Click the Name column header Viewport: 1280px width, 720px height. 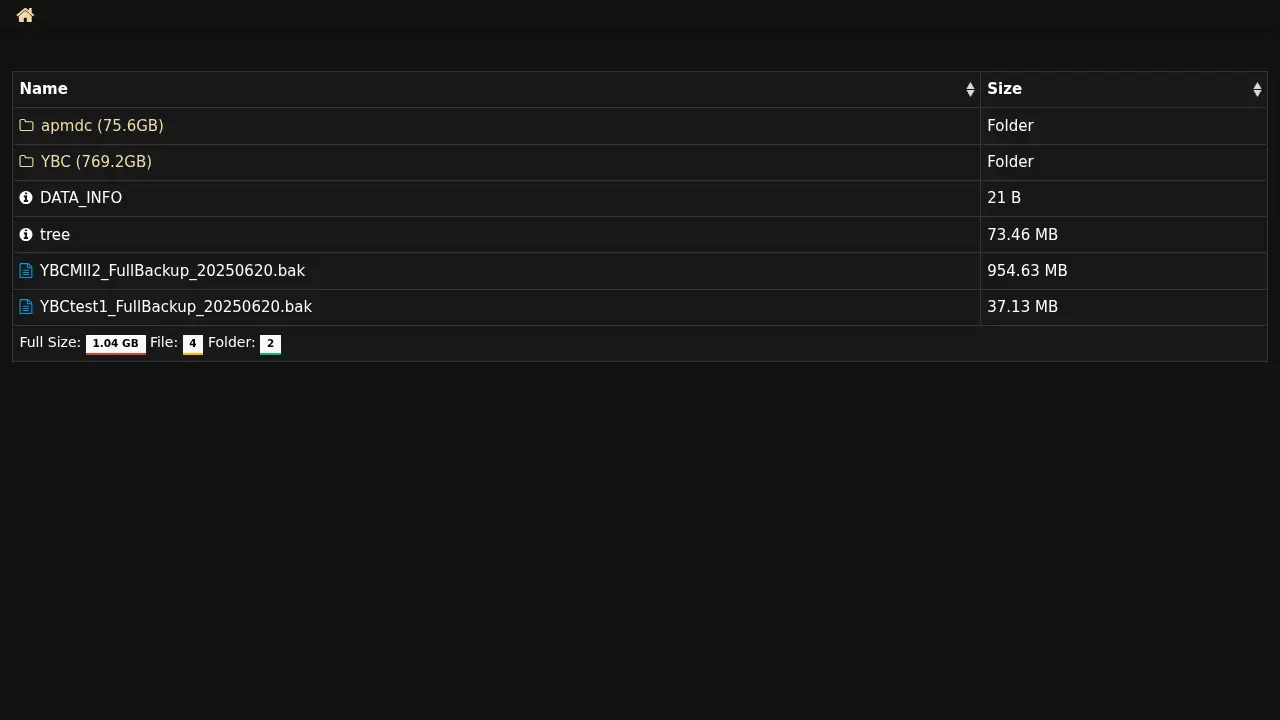pos(44,89)
